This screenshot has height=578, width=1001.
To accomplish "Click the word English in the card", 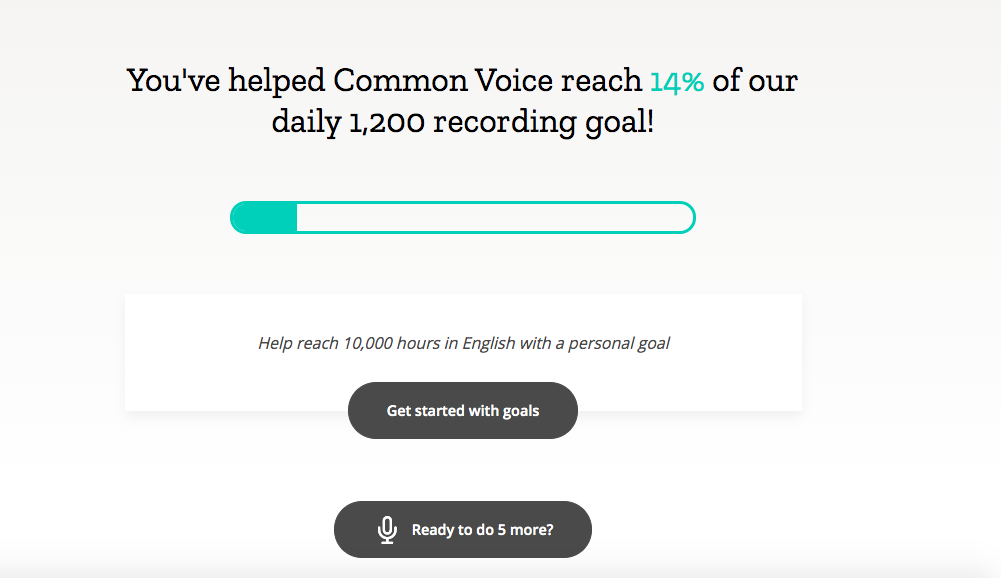I will pos(488,343).
